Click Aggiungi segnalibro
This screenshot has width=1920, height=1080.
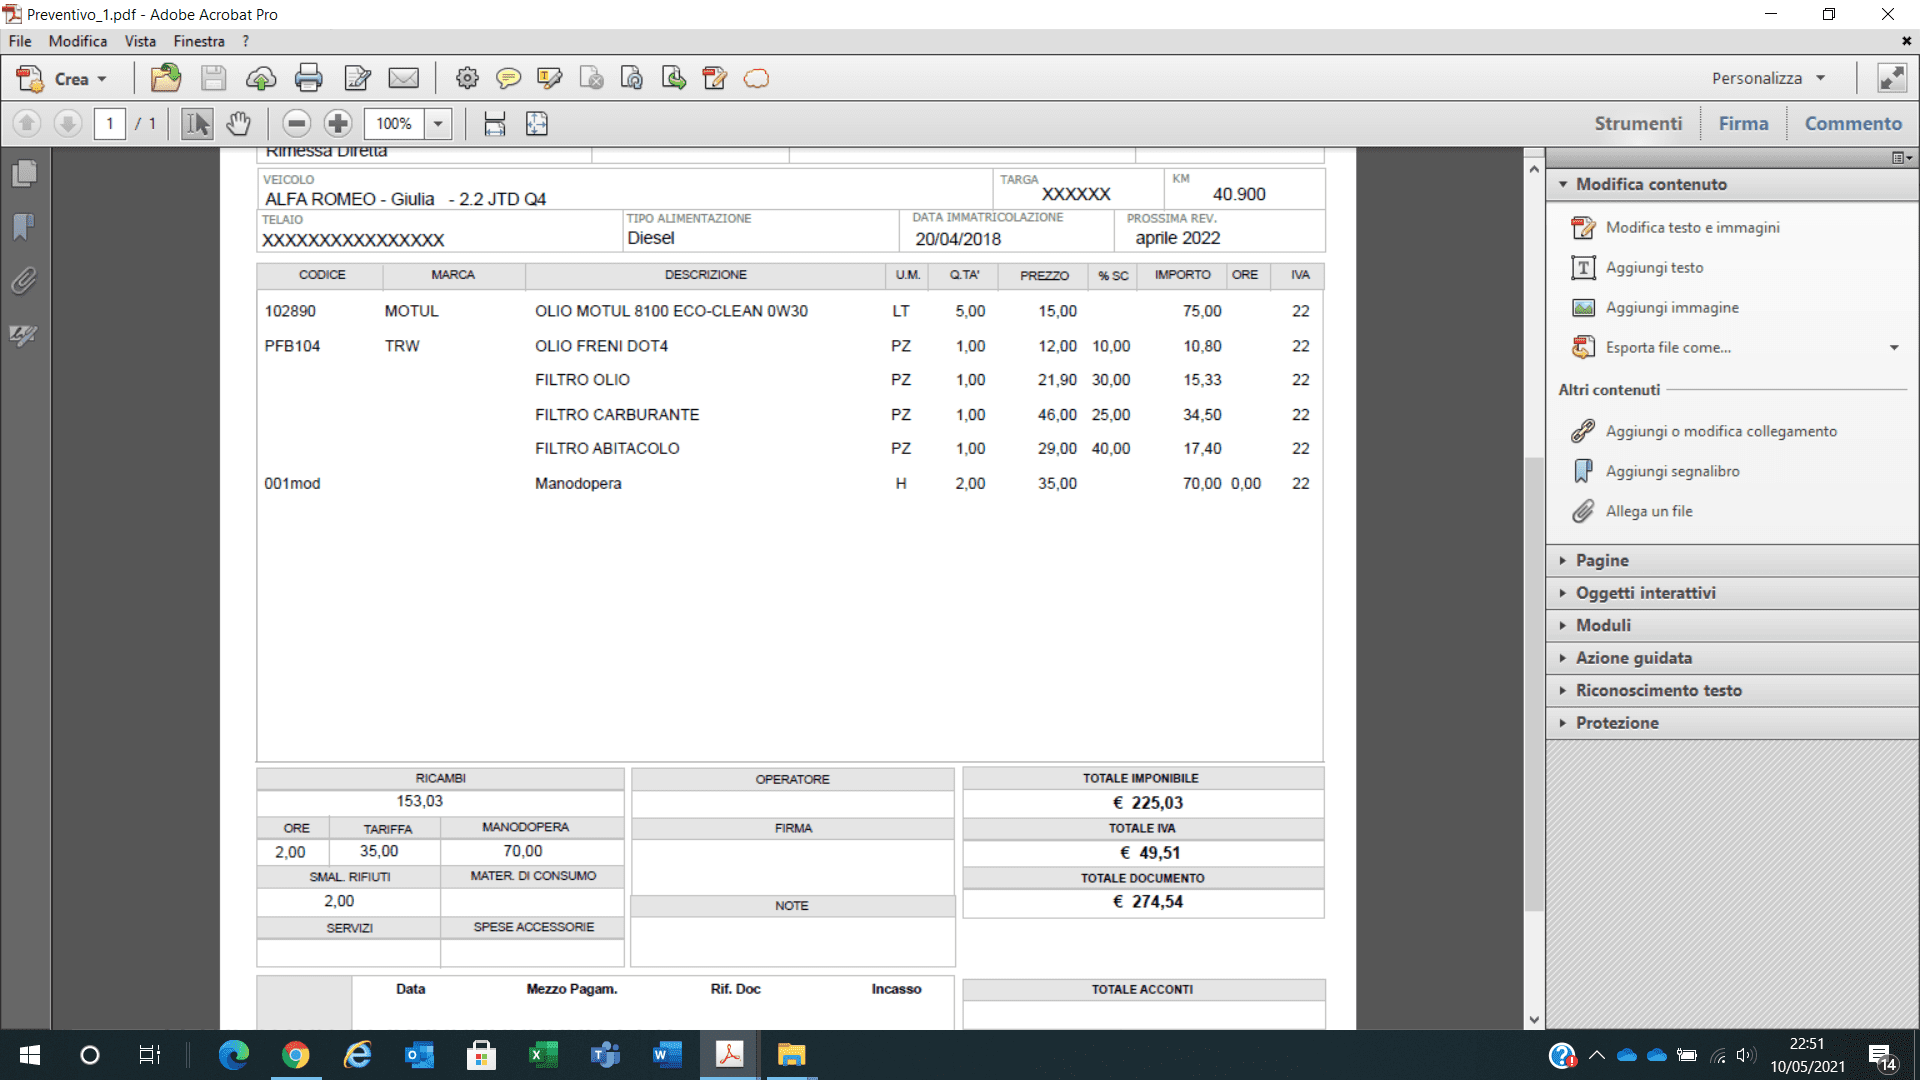point(1673,471)
